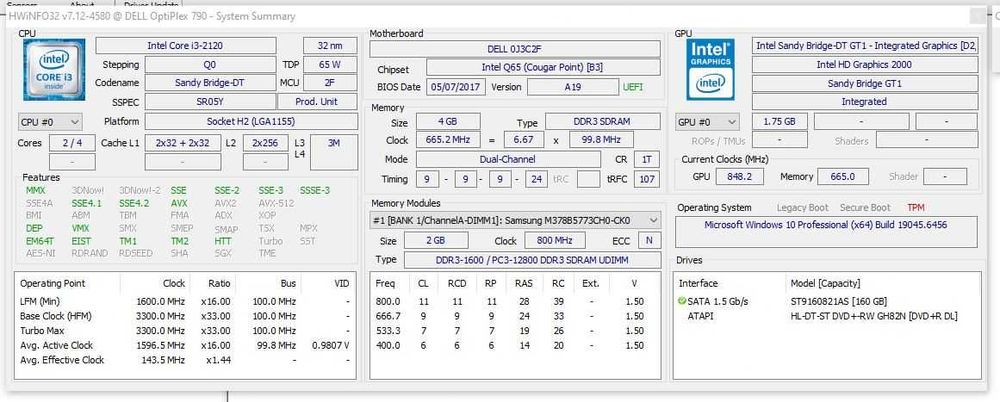Click the Prod. Unit field
1000x402 pixels.
click(x=317, y=101)
